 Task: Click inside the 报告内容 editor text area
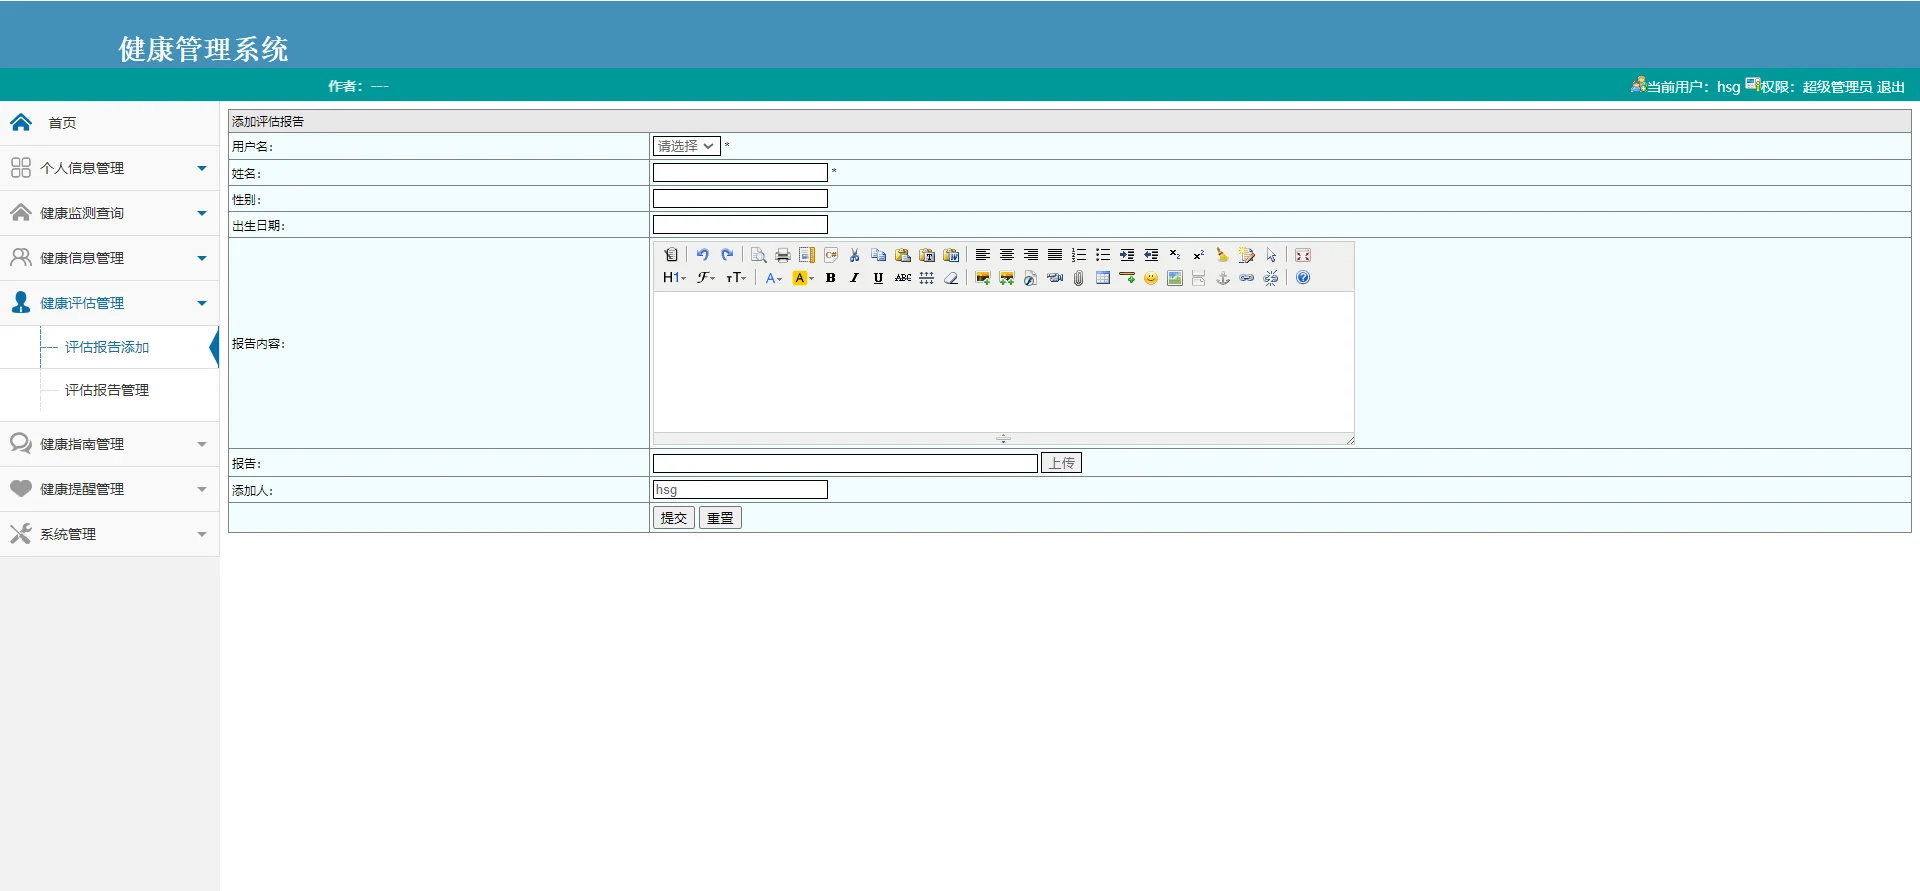click(x=1003, y=362)
